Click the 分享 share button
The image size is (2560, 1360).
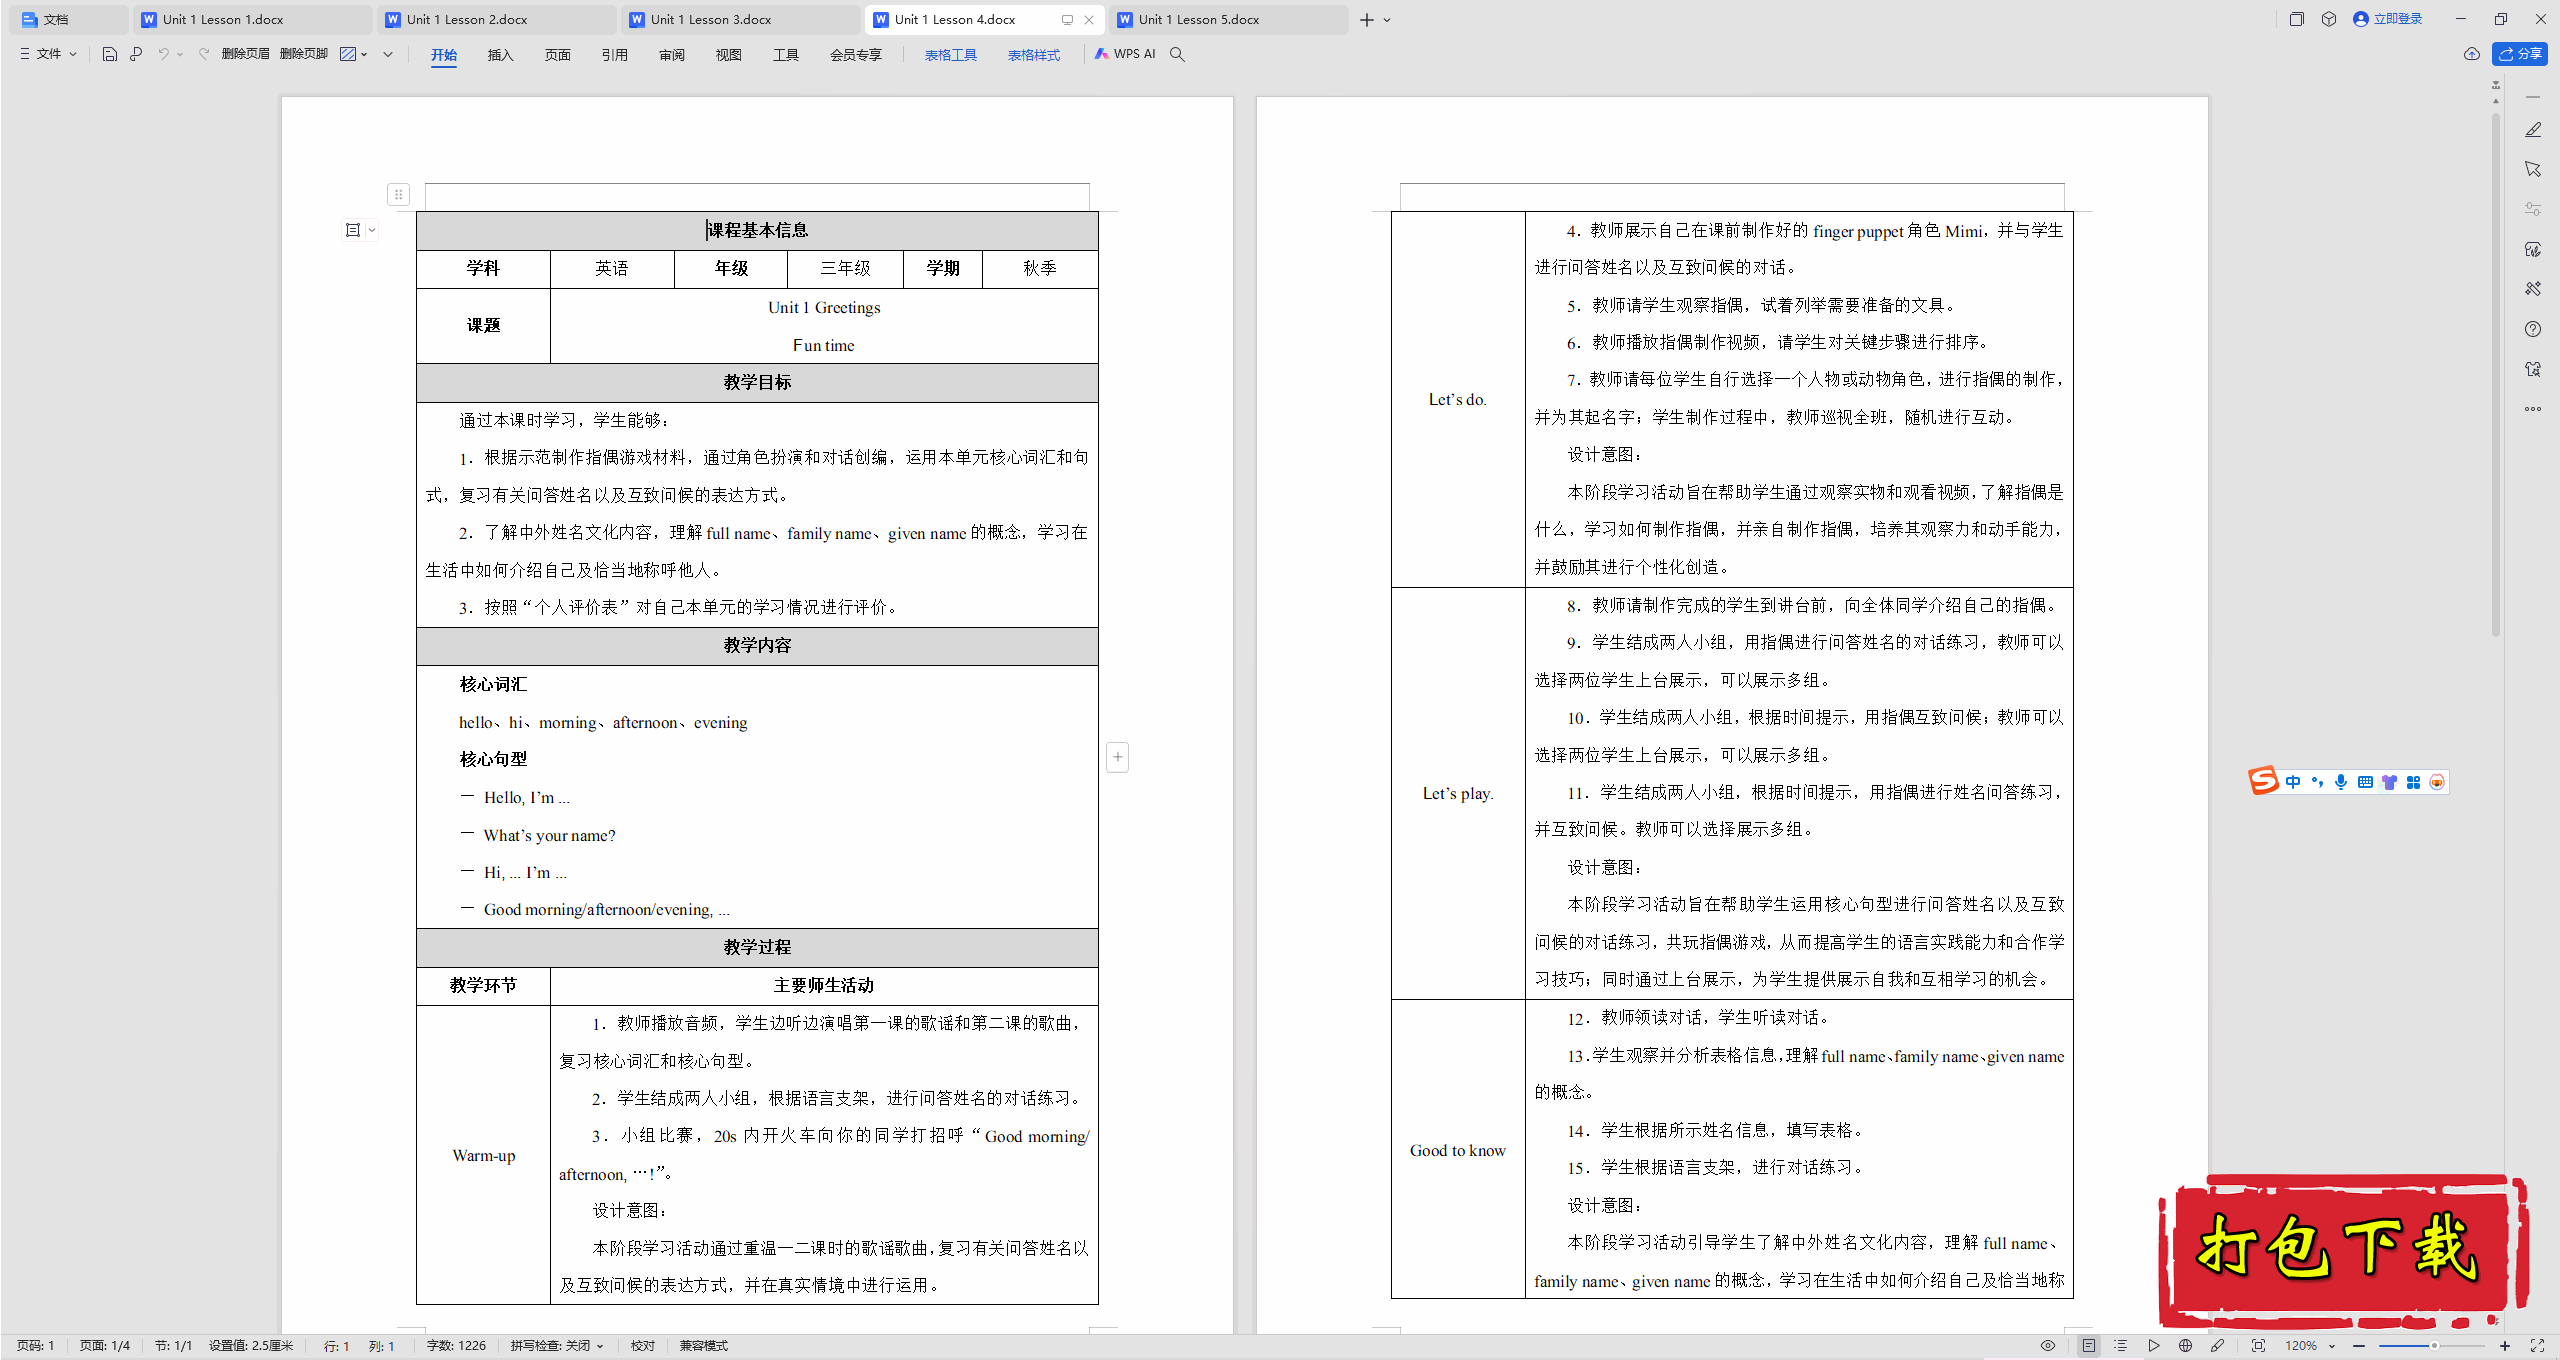point(2520,54)
